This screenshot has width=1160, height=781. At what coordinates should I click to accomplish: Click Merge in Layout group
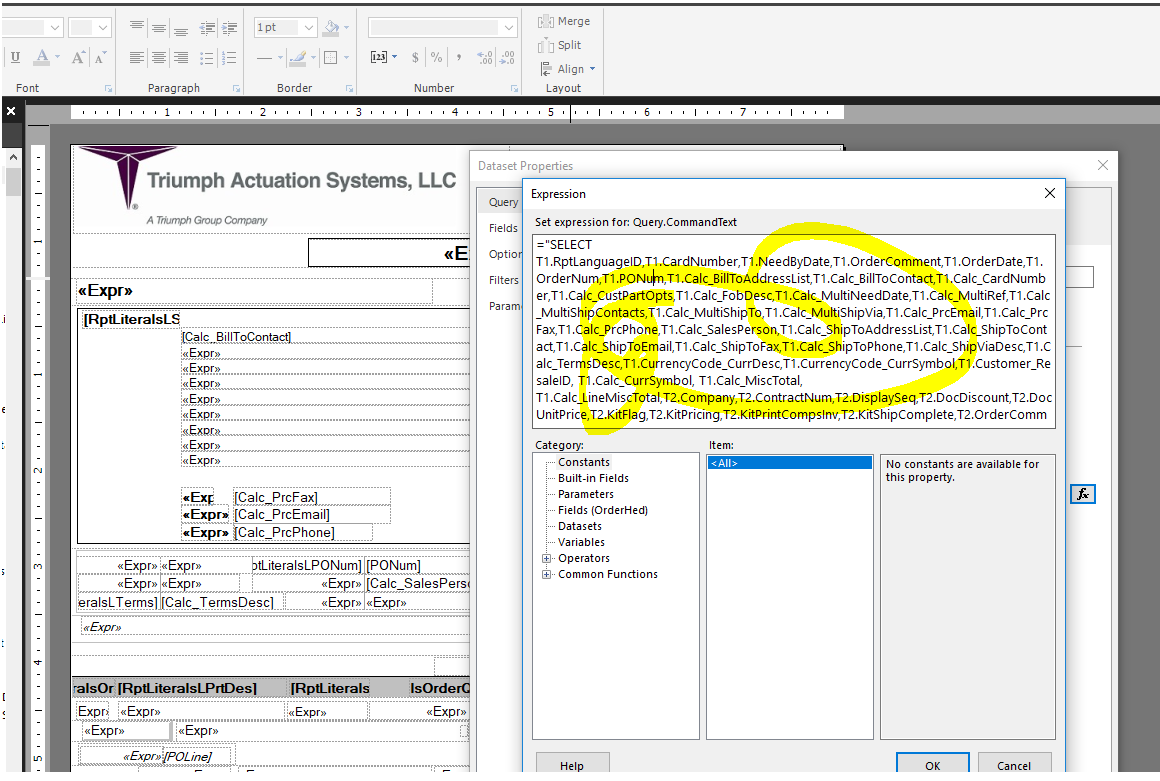click(x=564, y=21)
